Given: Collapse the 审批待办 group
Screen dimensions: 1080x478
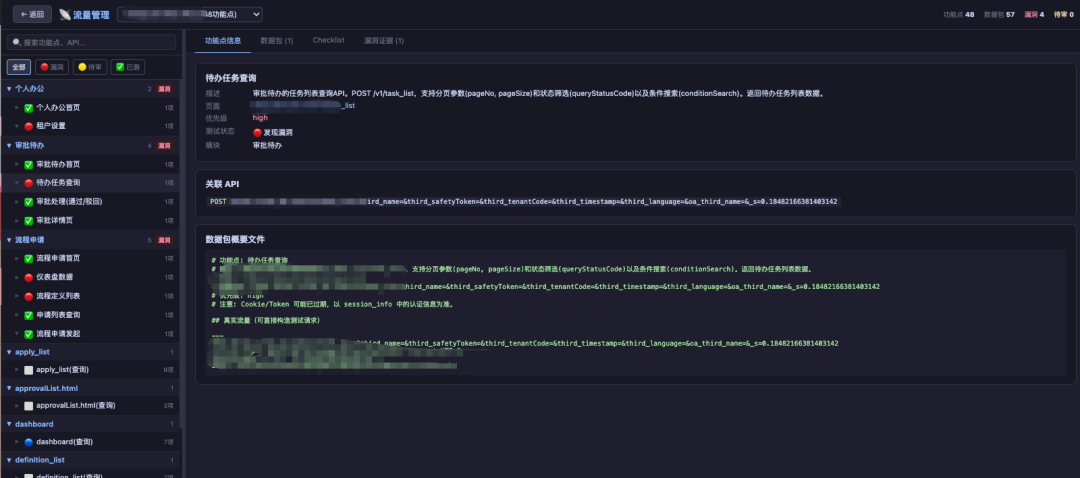Looking at the screenshot, I should coord(9,146).
